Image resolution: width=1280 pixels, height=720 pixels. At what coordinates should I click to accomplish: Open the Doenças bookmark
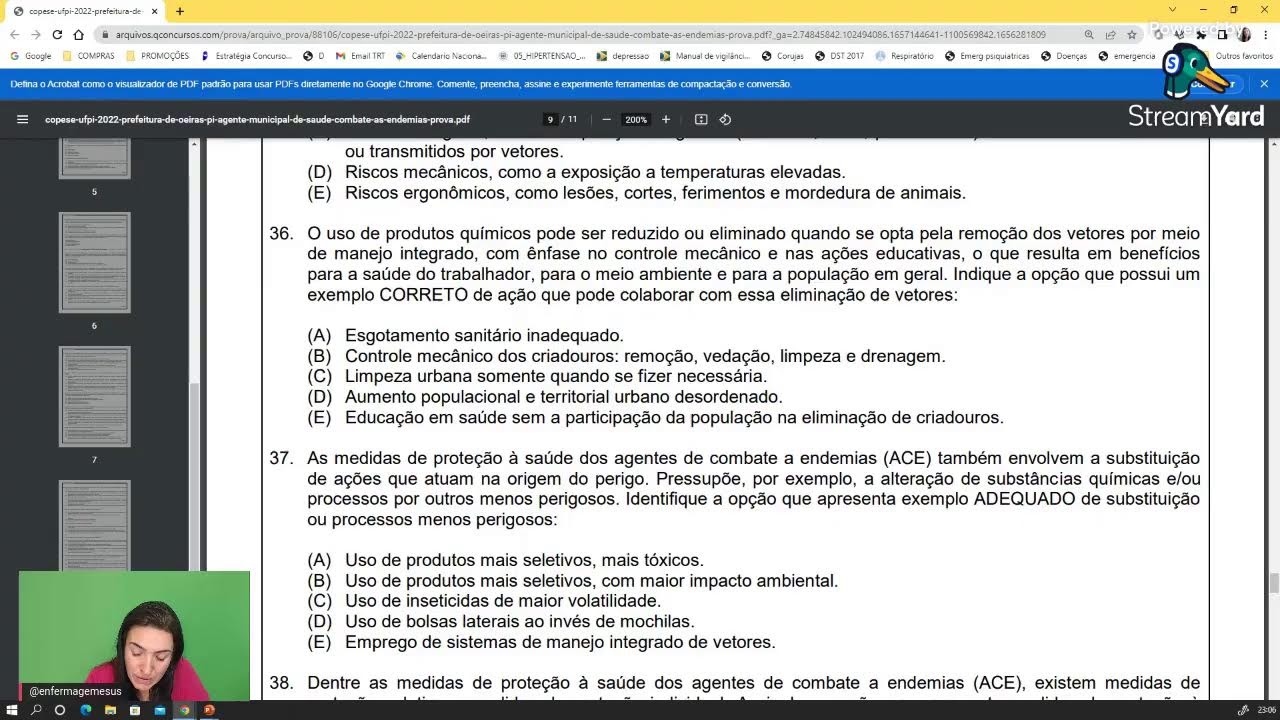(1064, 56)
